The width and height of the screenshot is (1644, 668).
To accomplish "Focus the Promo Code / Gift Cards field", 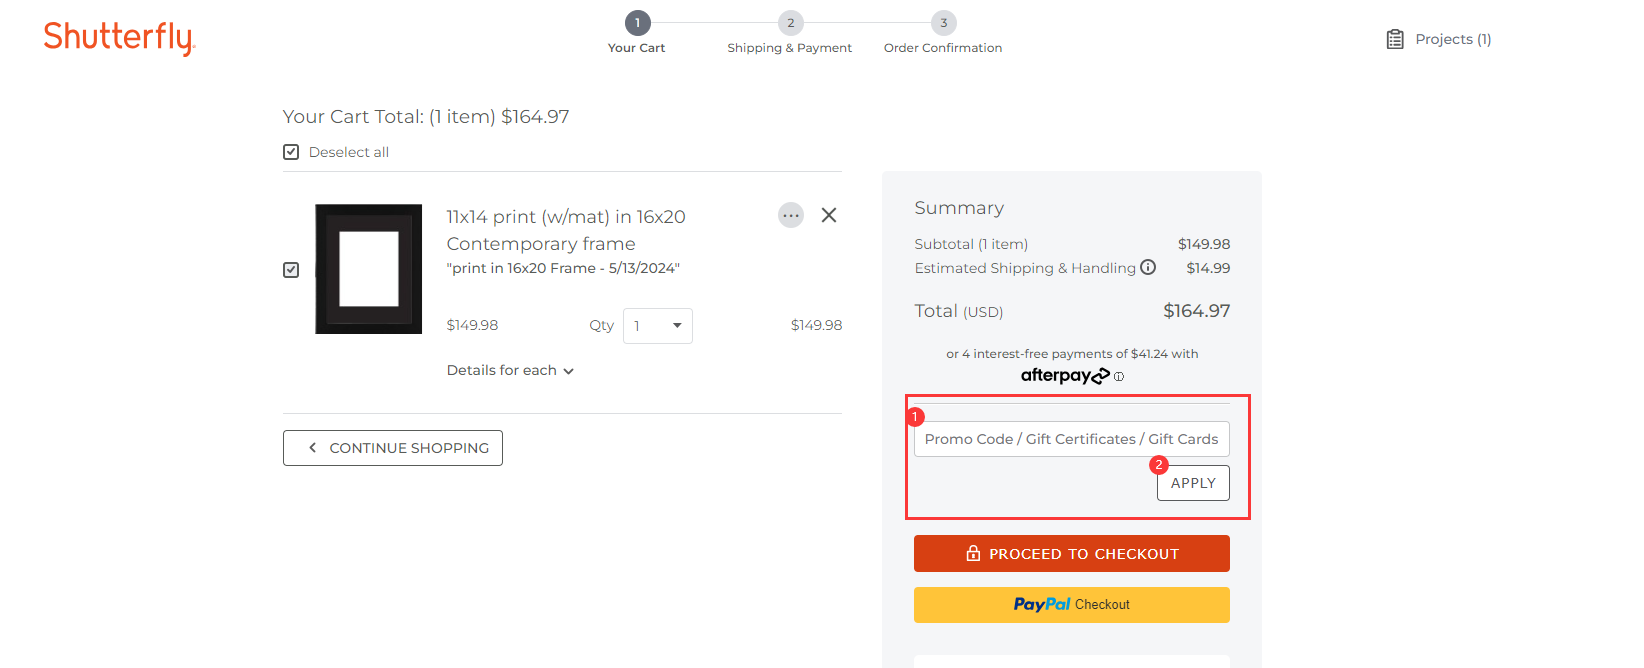I will [x=1072, y=439].
